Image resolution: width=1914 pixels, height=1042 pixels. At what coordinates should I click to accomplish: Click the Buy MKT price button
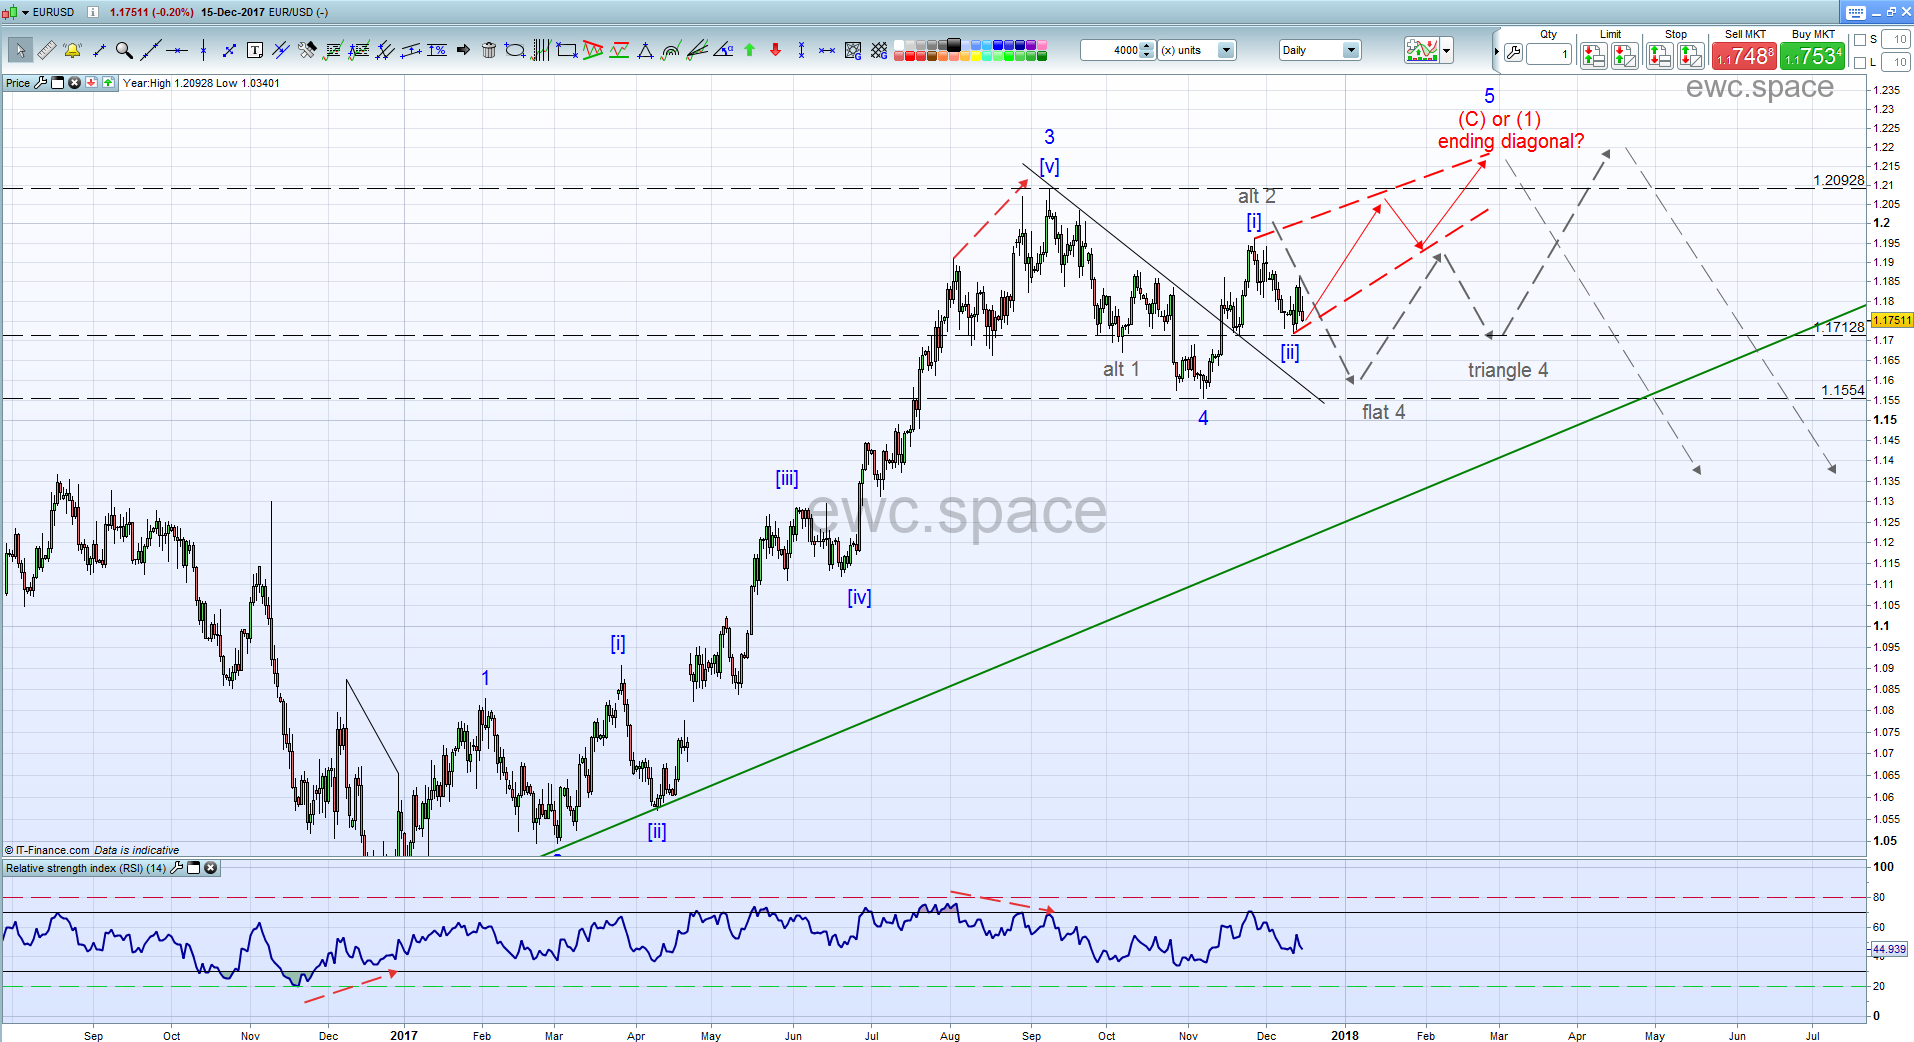click(1813, 56)
